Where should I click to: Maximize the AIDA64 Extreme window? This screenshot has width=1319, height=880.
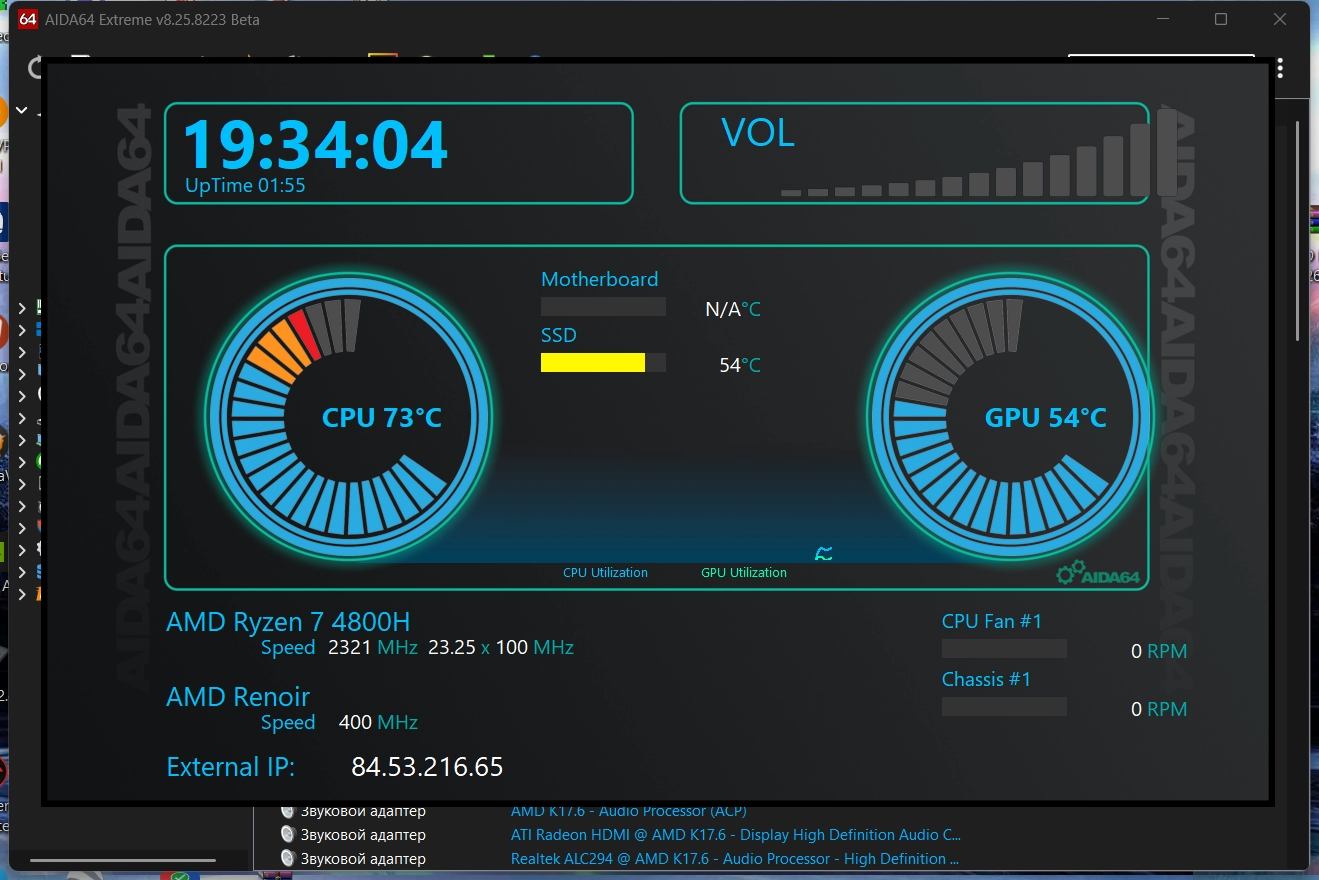pos(1221,19)
